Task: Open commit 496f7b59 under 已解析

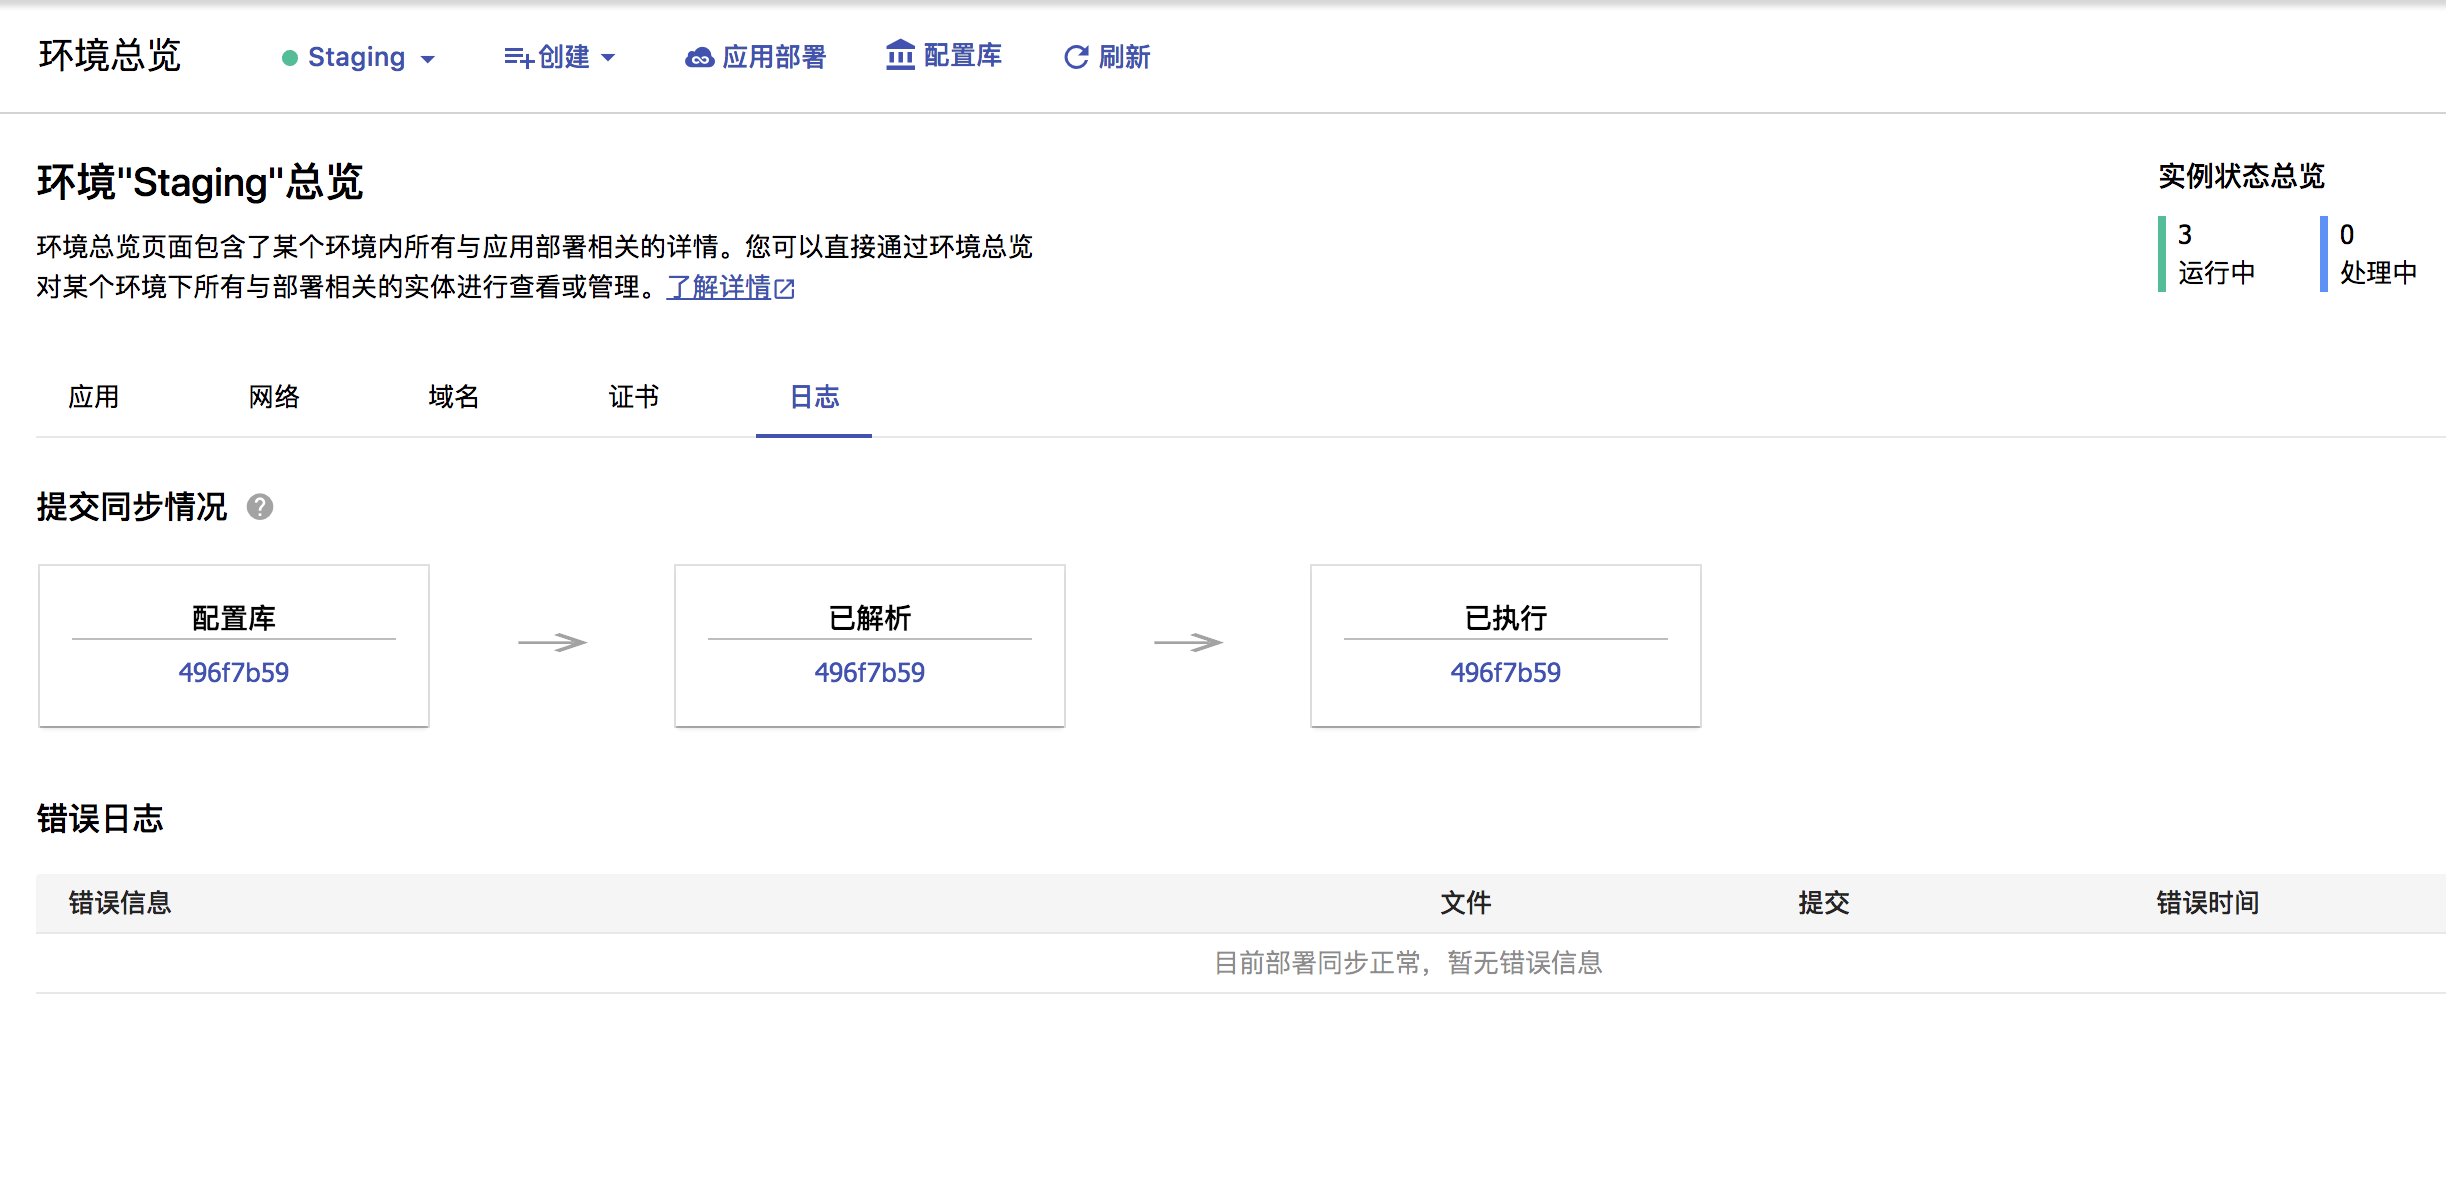Action: (x=870, y=672)
